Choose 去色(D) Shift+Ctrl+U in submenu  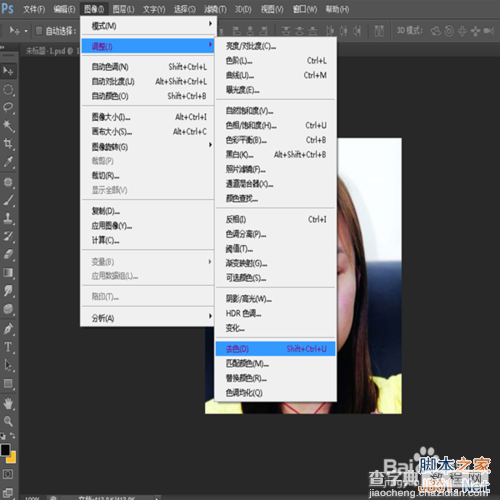(x=275, y=349)
